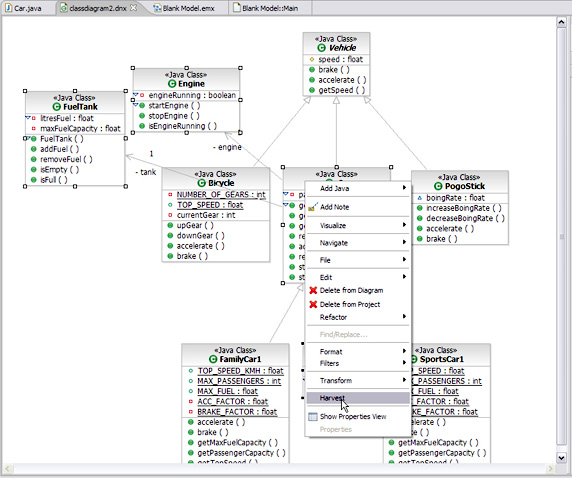Click the Vehicle class icon
Image resolution: width=572 pixels, height=478 pixels.
point(321,48)
